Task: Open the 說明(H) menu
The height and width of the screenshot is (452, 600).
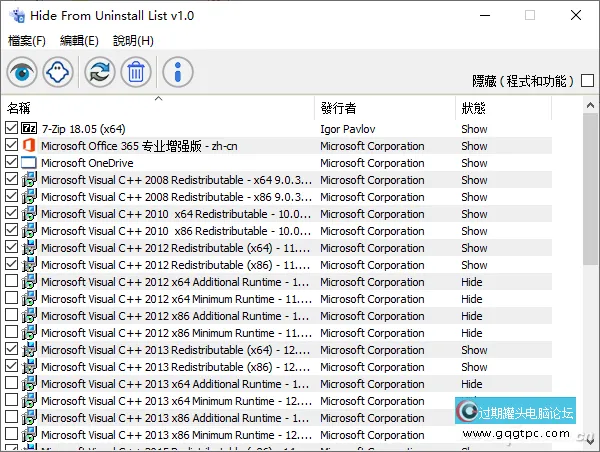Action: point(133,41)
